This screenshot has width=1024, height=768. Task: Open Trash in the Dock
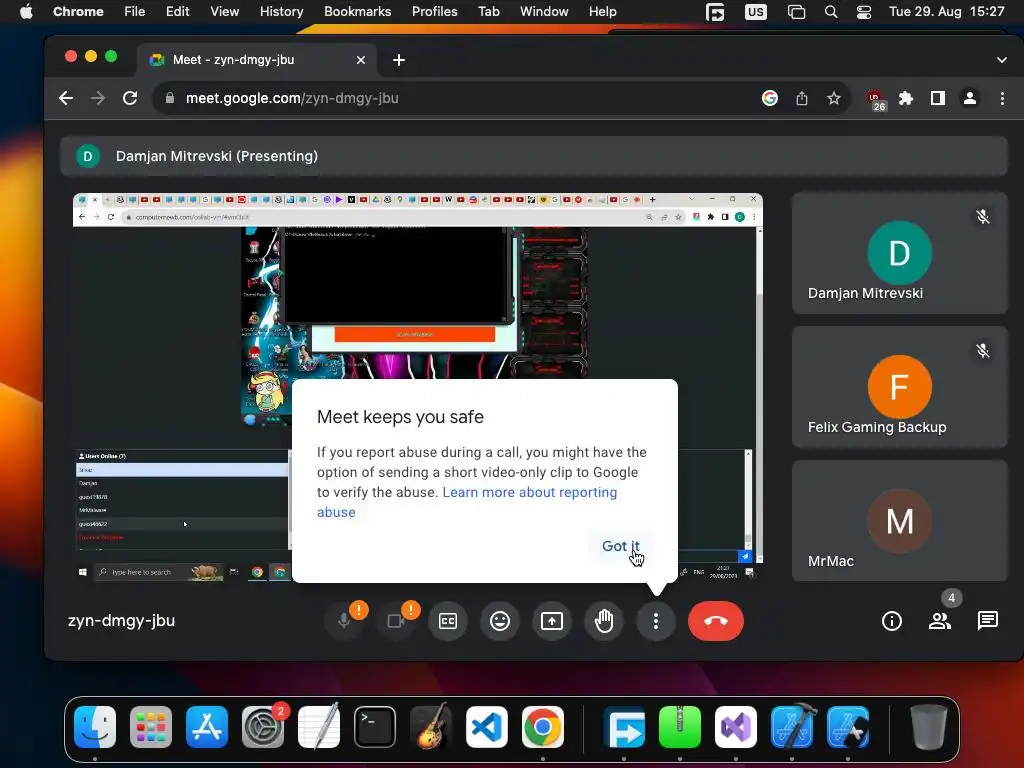929,726
